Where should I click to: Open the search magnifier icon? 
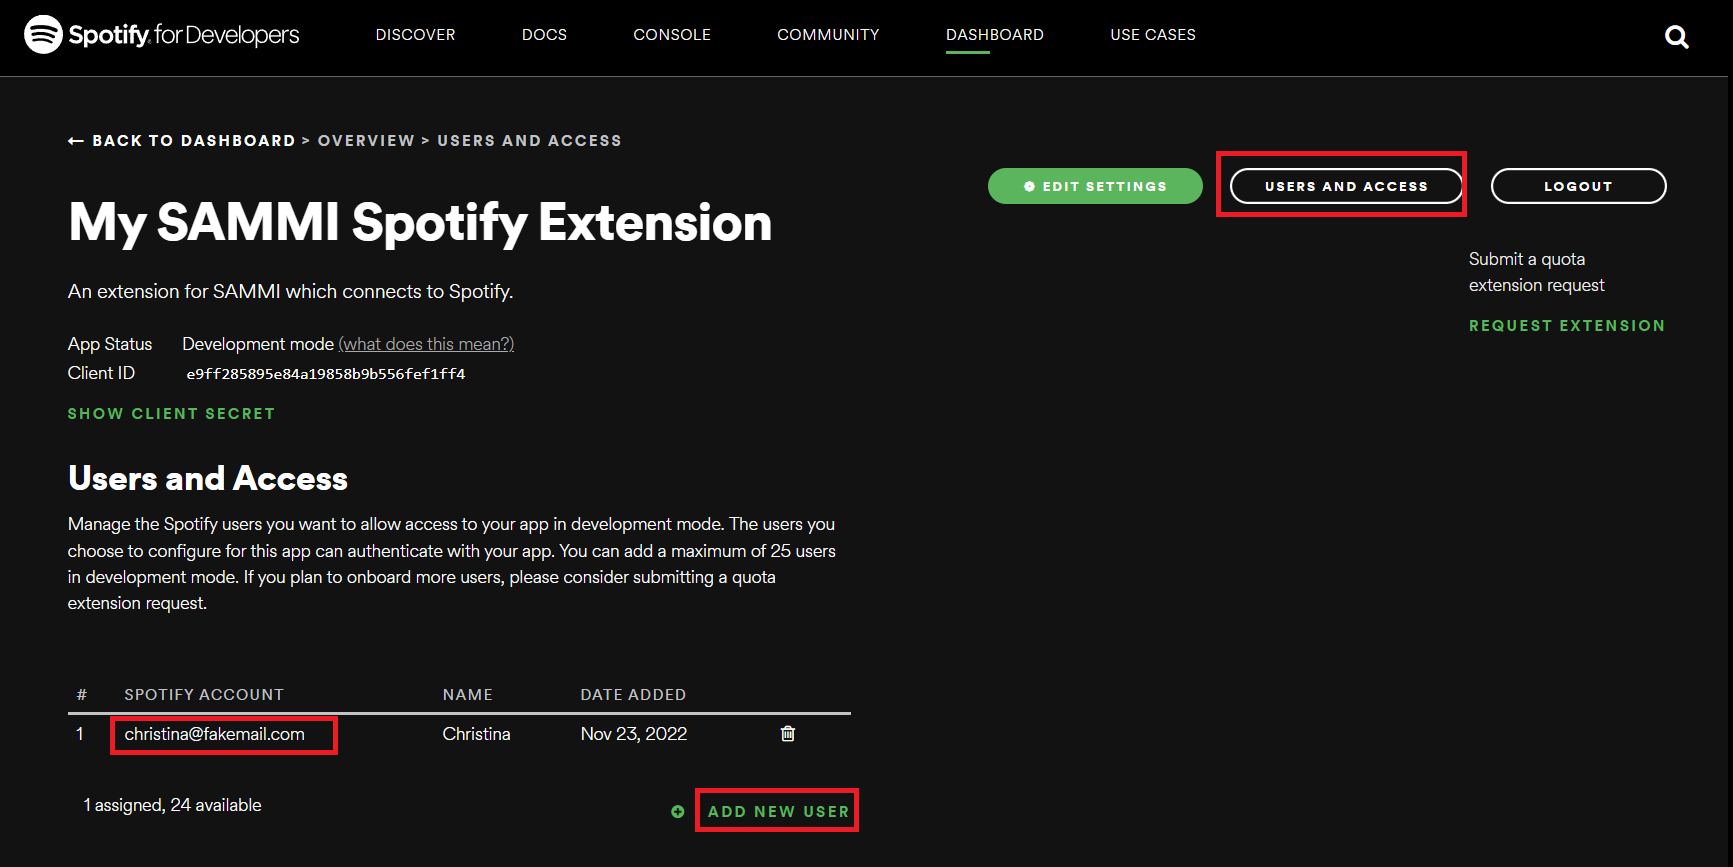(x=1676, y=37)
